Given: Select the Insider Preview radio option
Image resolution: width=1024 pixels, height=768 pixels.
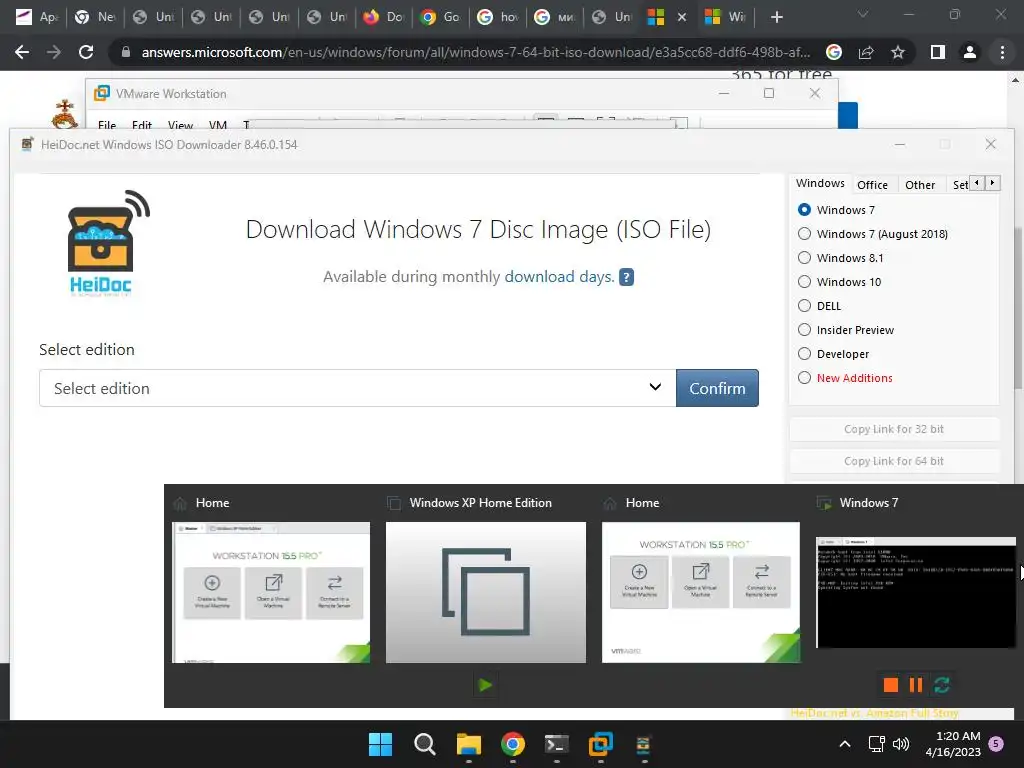Looking at the screenshot, I should tap(805, 330).
